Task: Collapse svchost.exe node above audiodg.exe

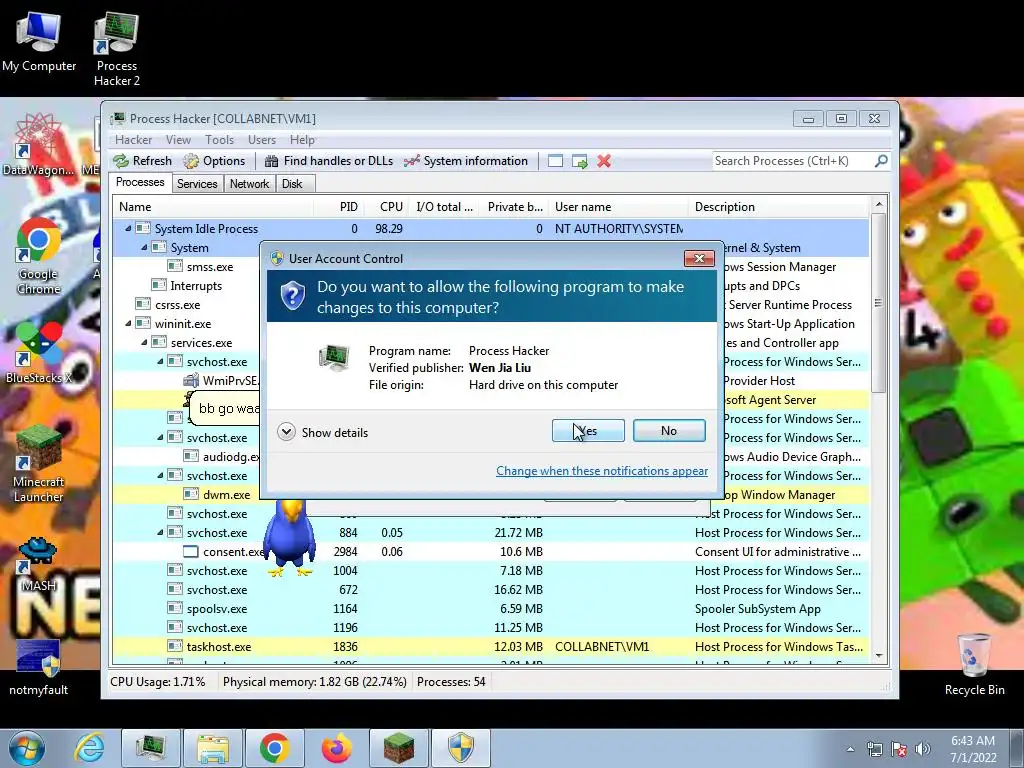Action: (x=160, y=438)
